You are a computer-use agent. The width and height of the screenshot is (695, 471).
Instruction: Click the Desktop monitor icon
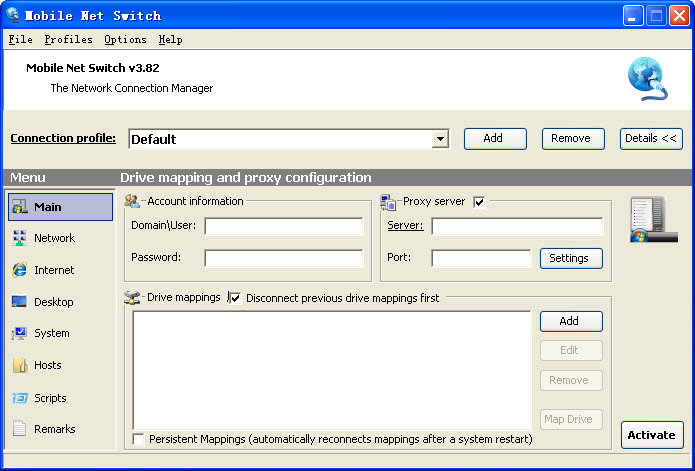click(x=19, y=302)
